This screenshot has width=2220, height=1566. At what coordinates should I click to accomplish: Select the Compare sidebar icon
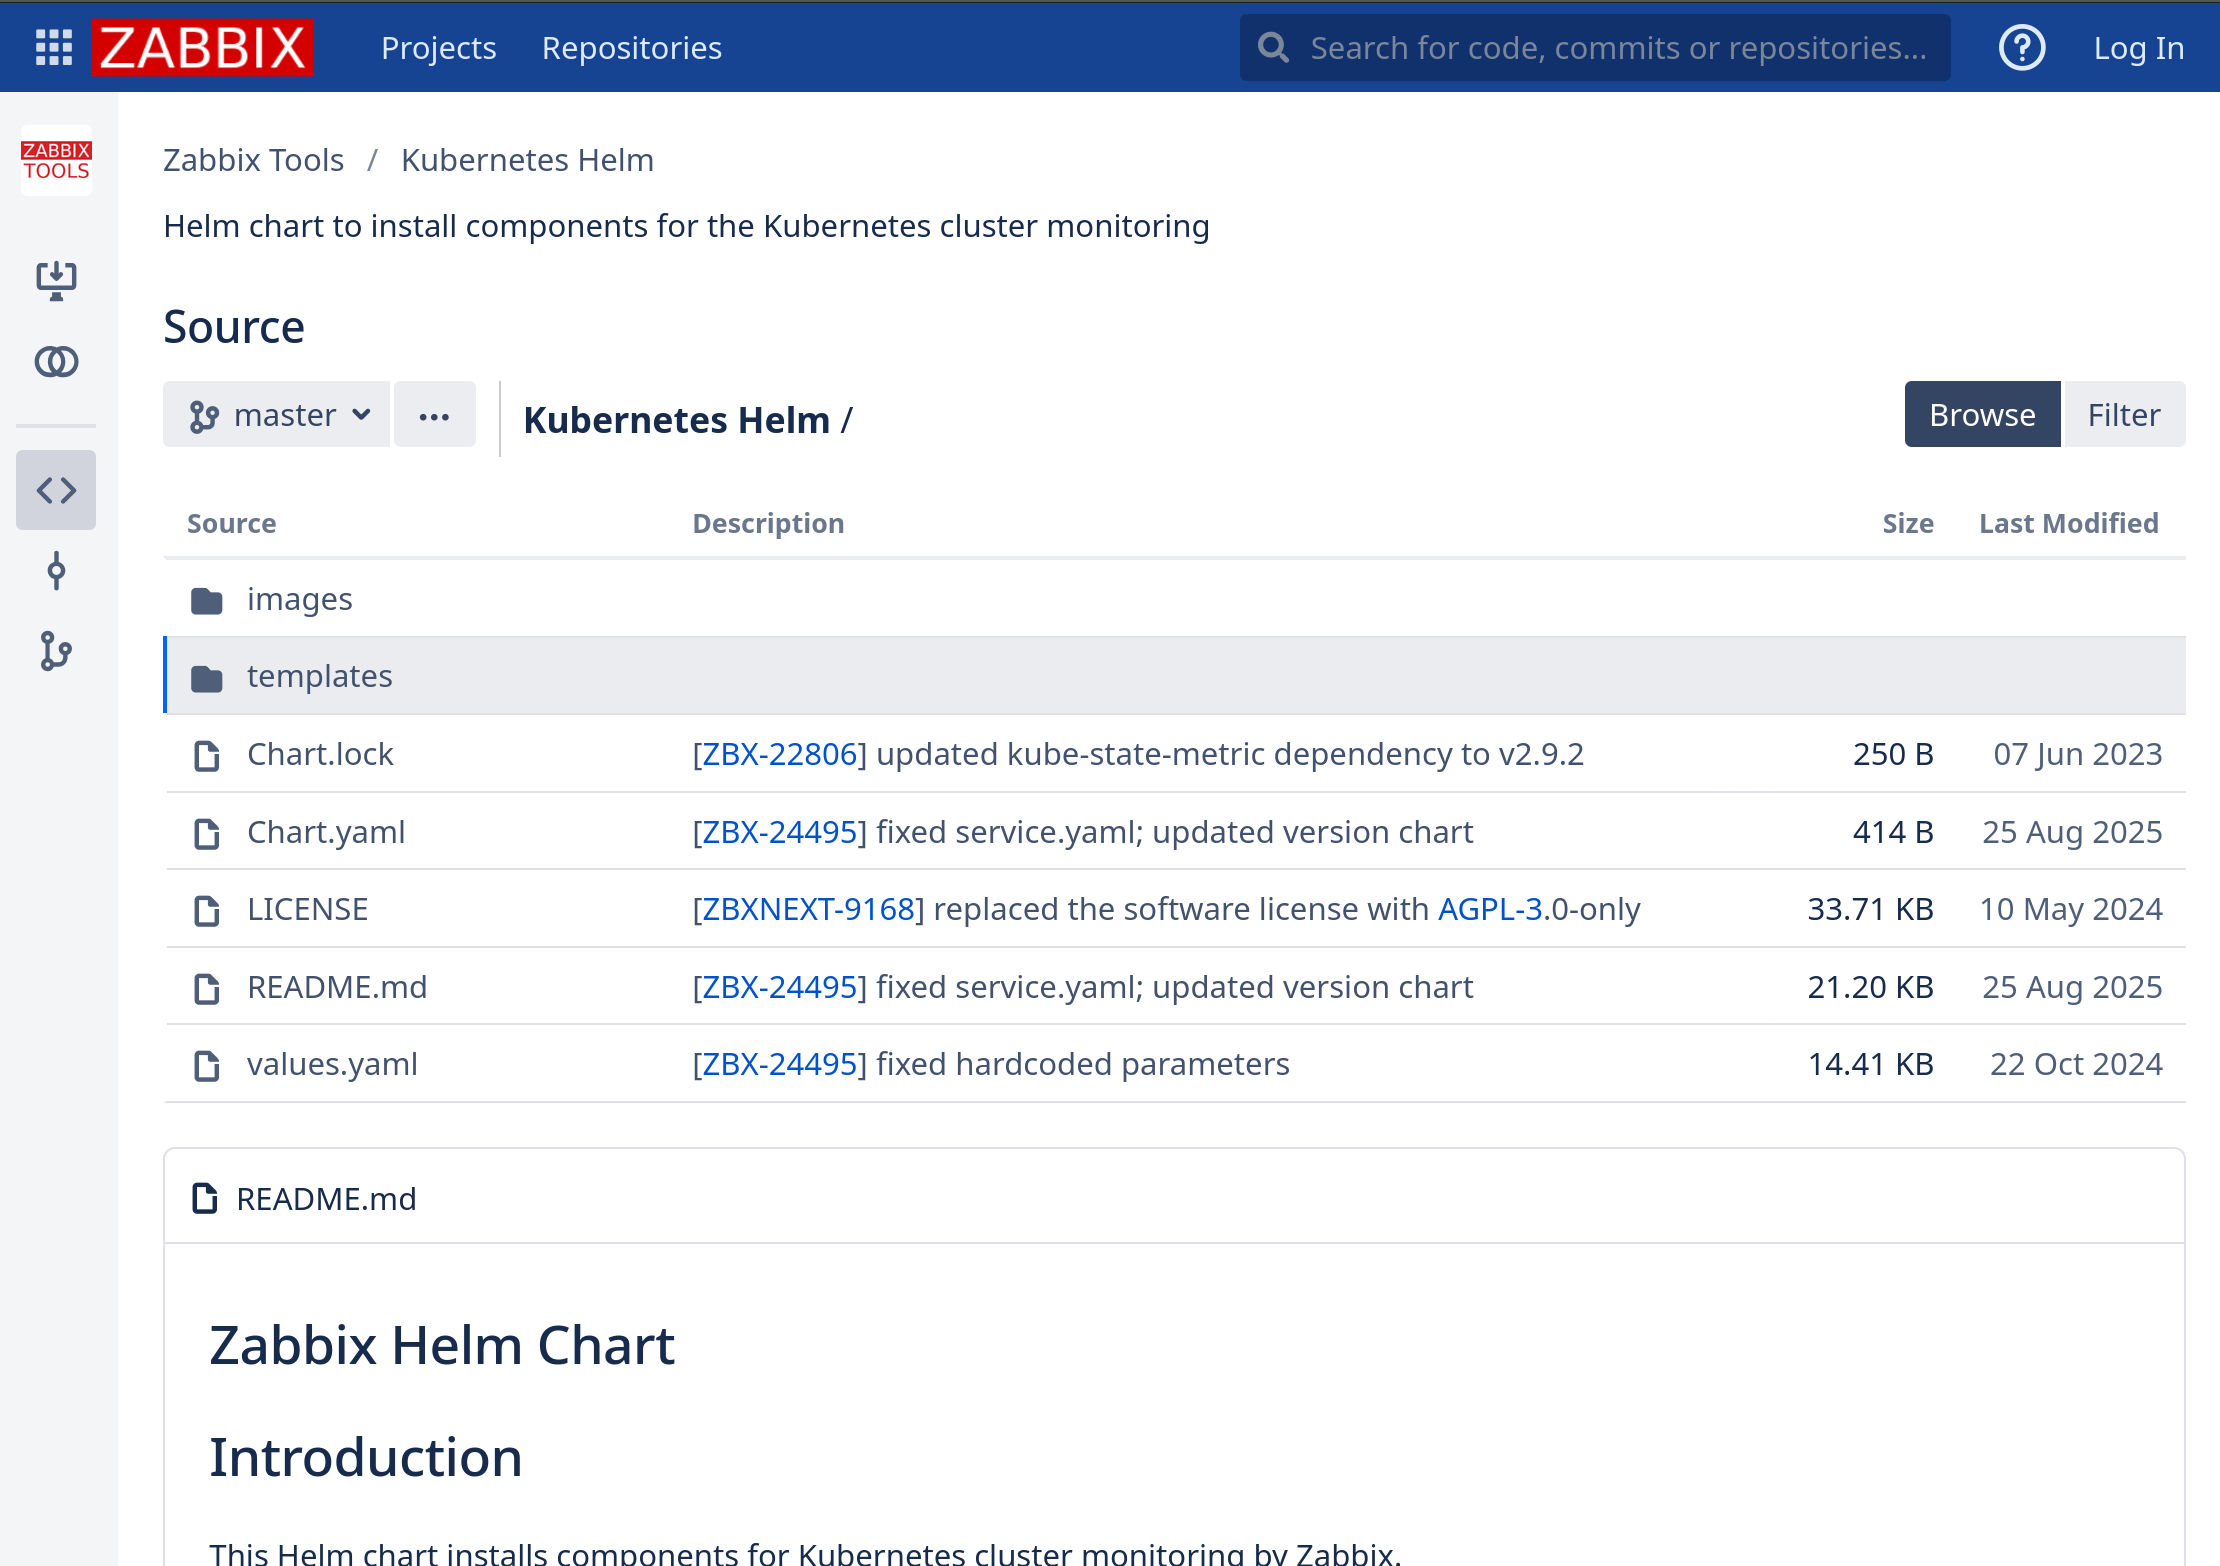tap(56, 362)
